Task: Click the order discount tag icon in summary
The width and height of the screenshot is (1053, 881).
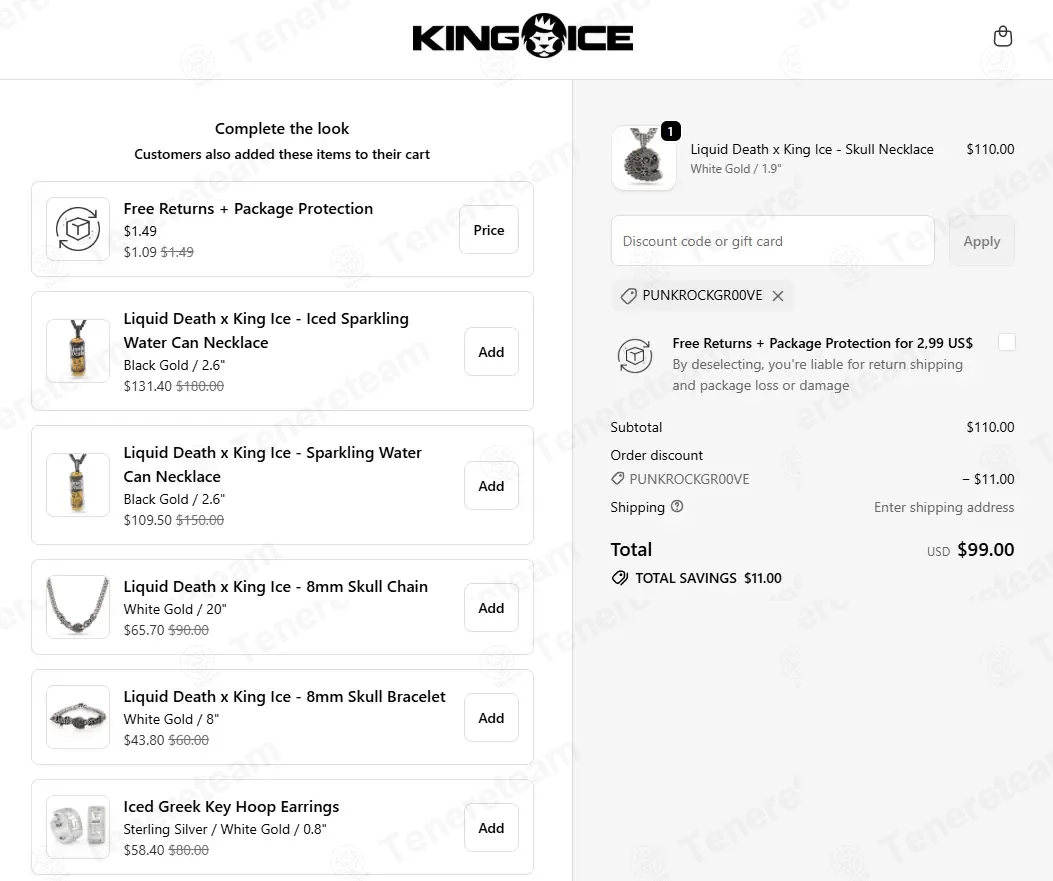Action: point(617,479)
